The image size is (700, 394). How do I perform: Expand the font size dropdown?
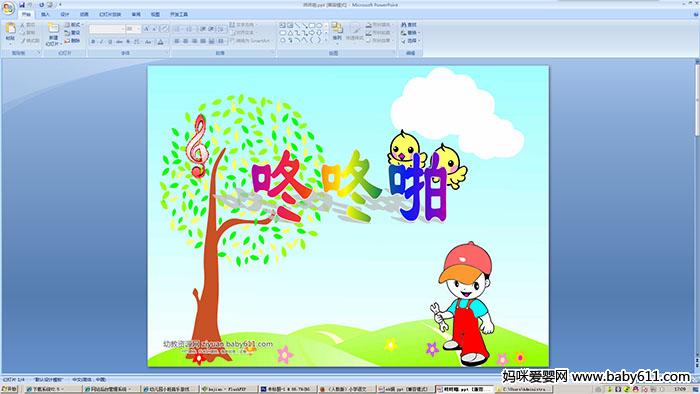[x=138, y=29]
